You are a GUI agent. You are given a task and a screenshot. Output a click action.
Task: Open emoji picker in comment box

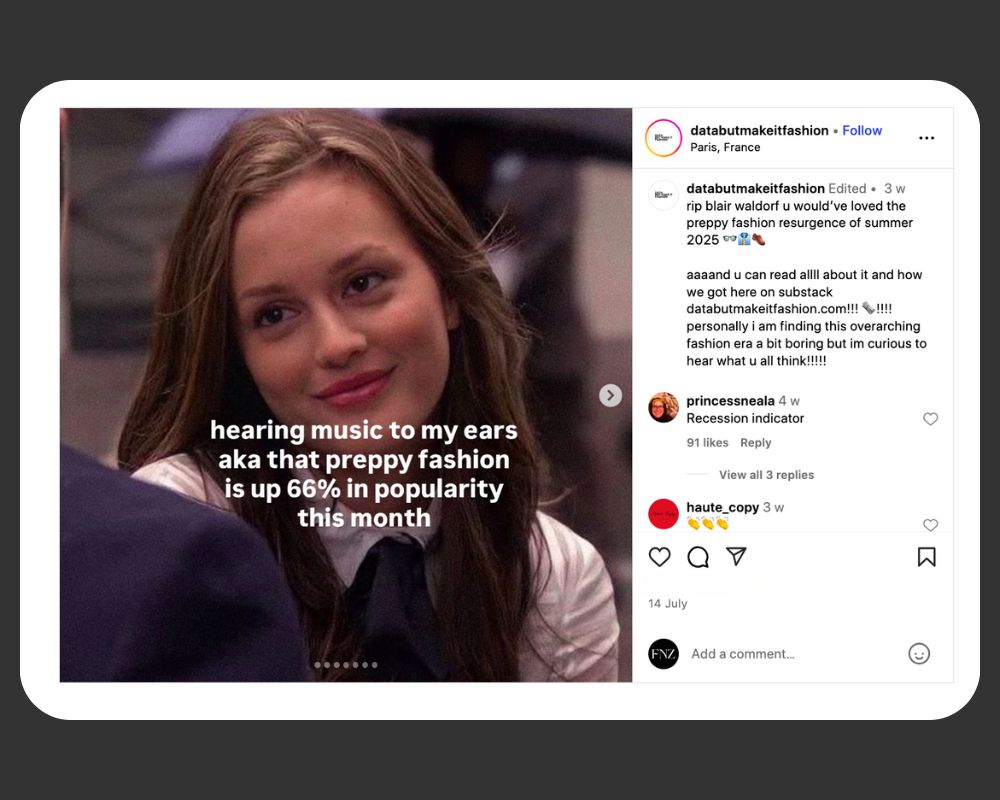point(919,654)
